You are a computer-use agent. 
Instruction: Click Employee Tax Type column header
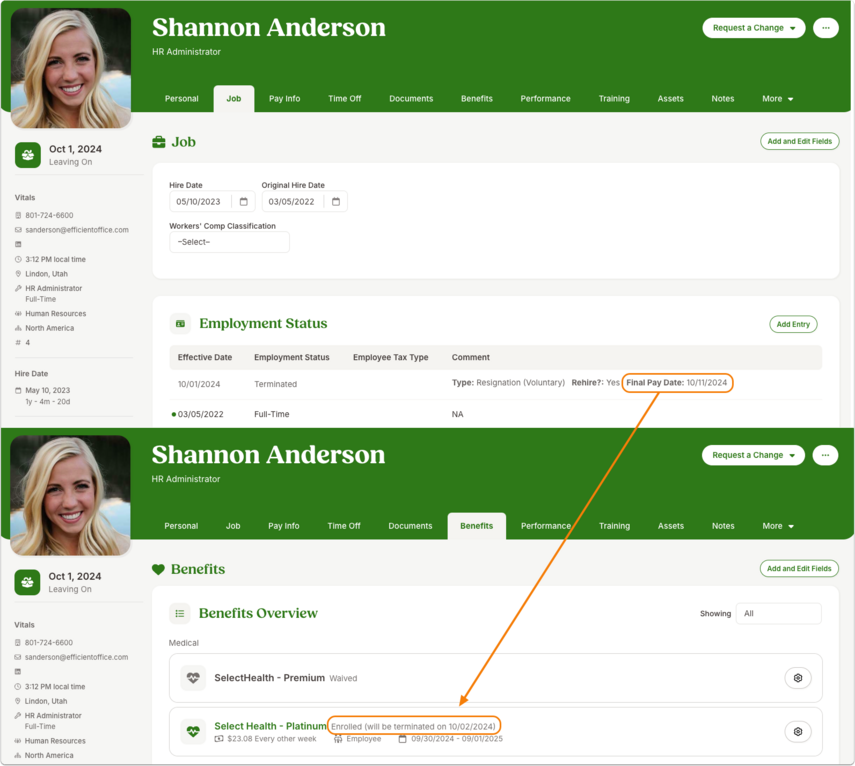click(x=390, y=357)
